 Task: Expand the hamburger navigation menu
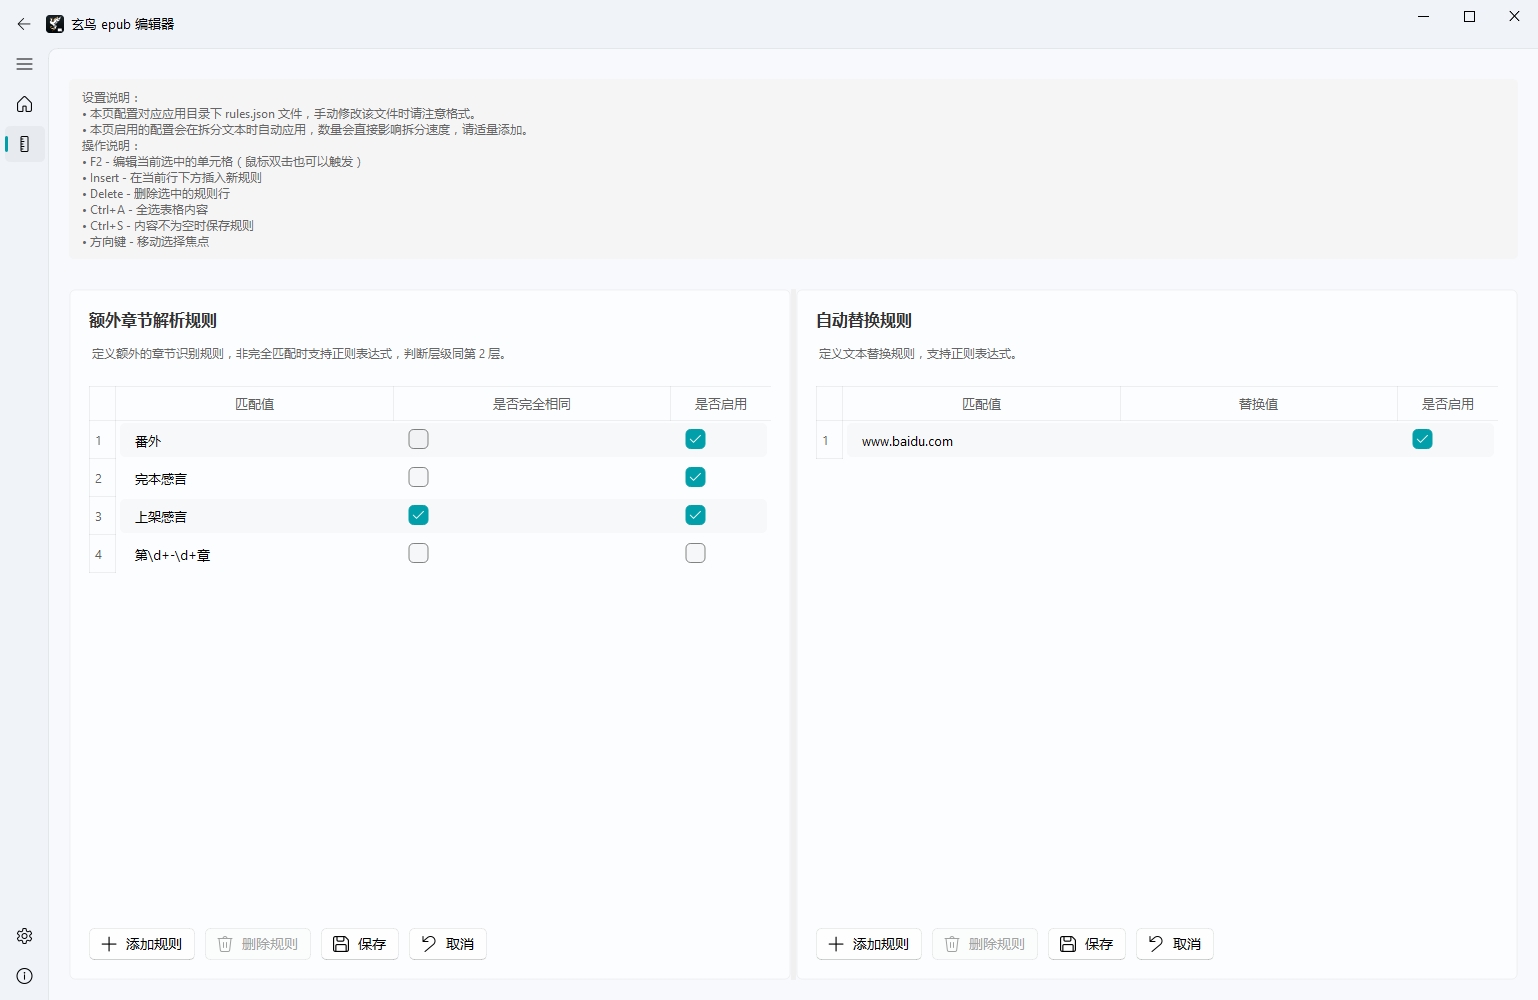coord(25,64)
